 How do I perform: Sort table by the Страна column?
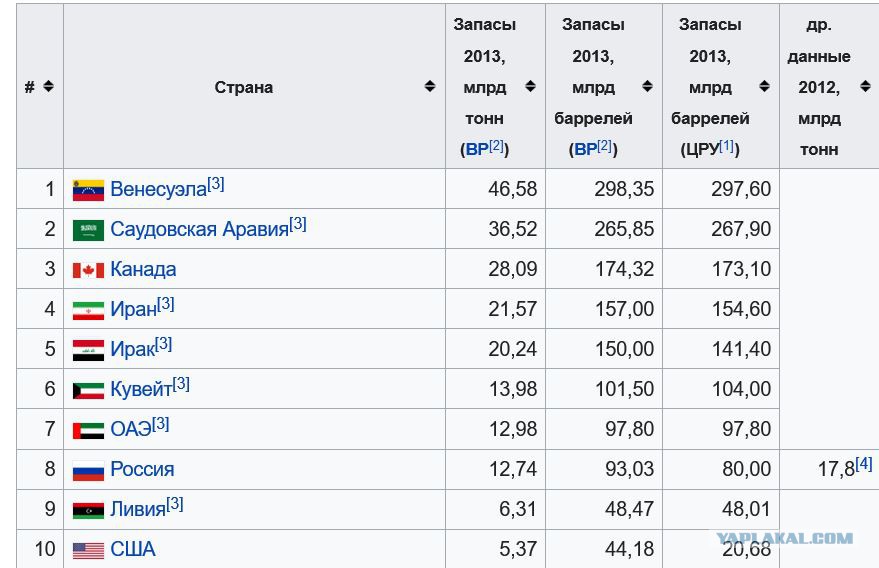click(x=430, y=86)
